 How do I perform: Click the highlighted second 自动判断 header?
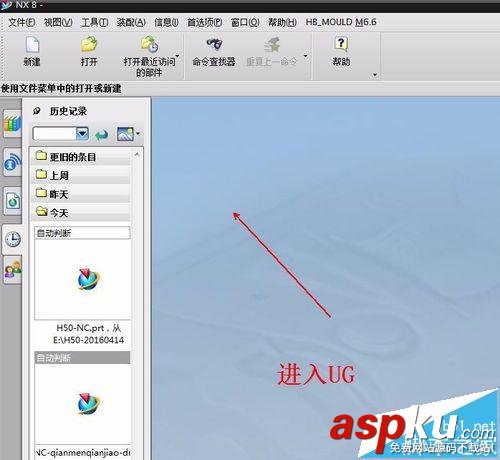point(82,358)
